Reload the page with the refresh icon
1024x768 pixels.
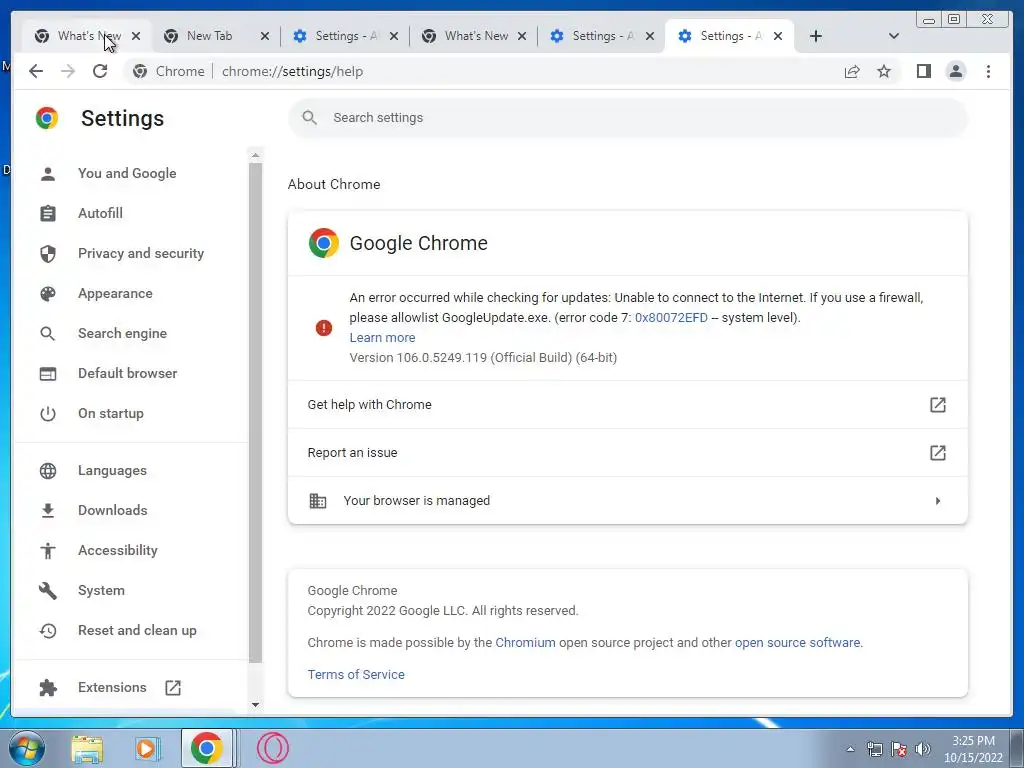click(100, 71)
